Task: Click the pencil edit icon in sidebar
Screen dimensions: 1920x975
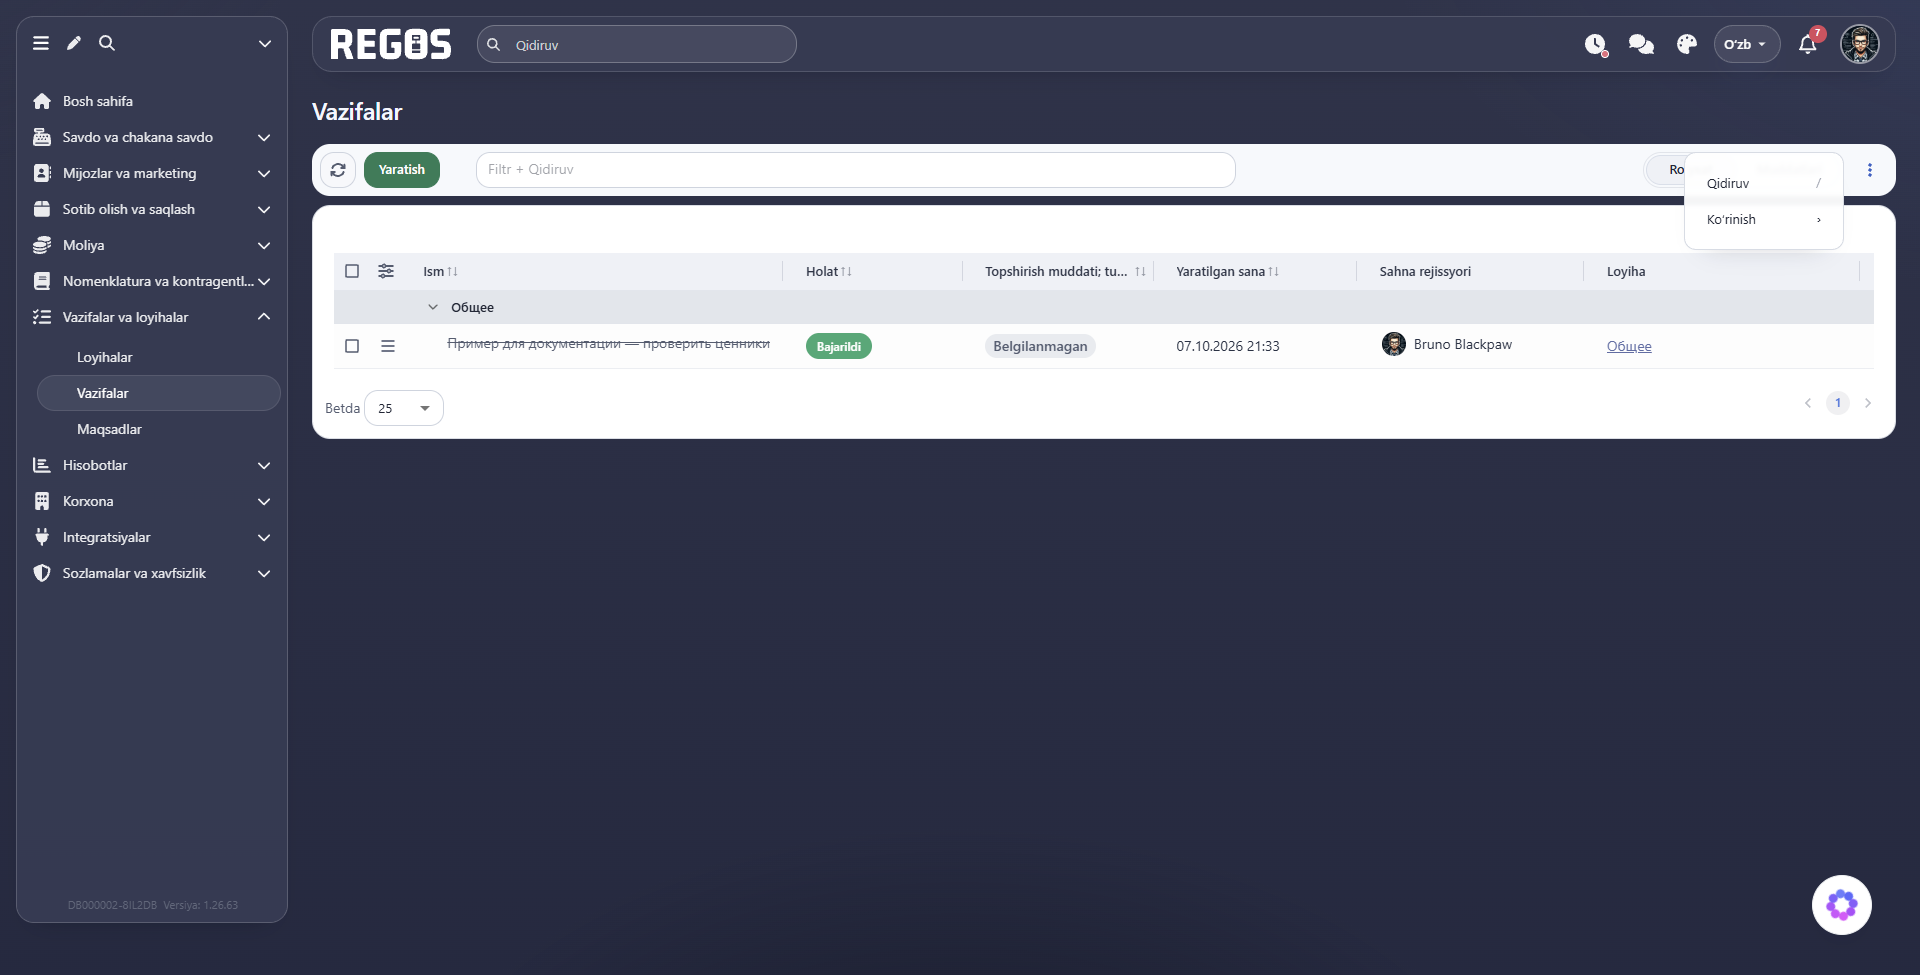Action: pyautogui.click(x=74, y=43)
